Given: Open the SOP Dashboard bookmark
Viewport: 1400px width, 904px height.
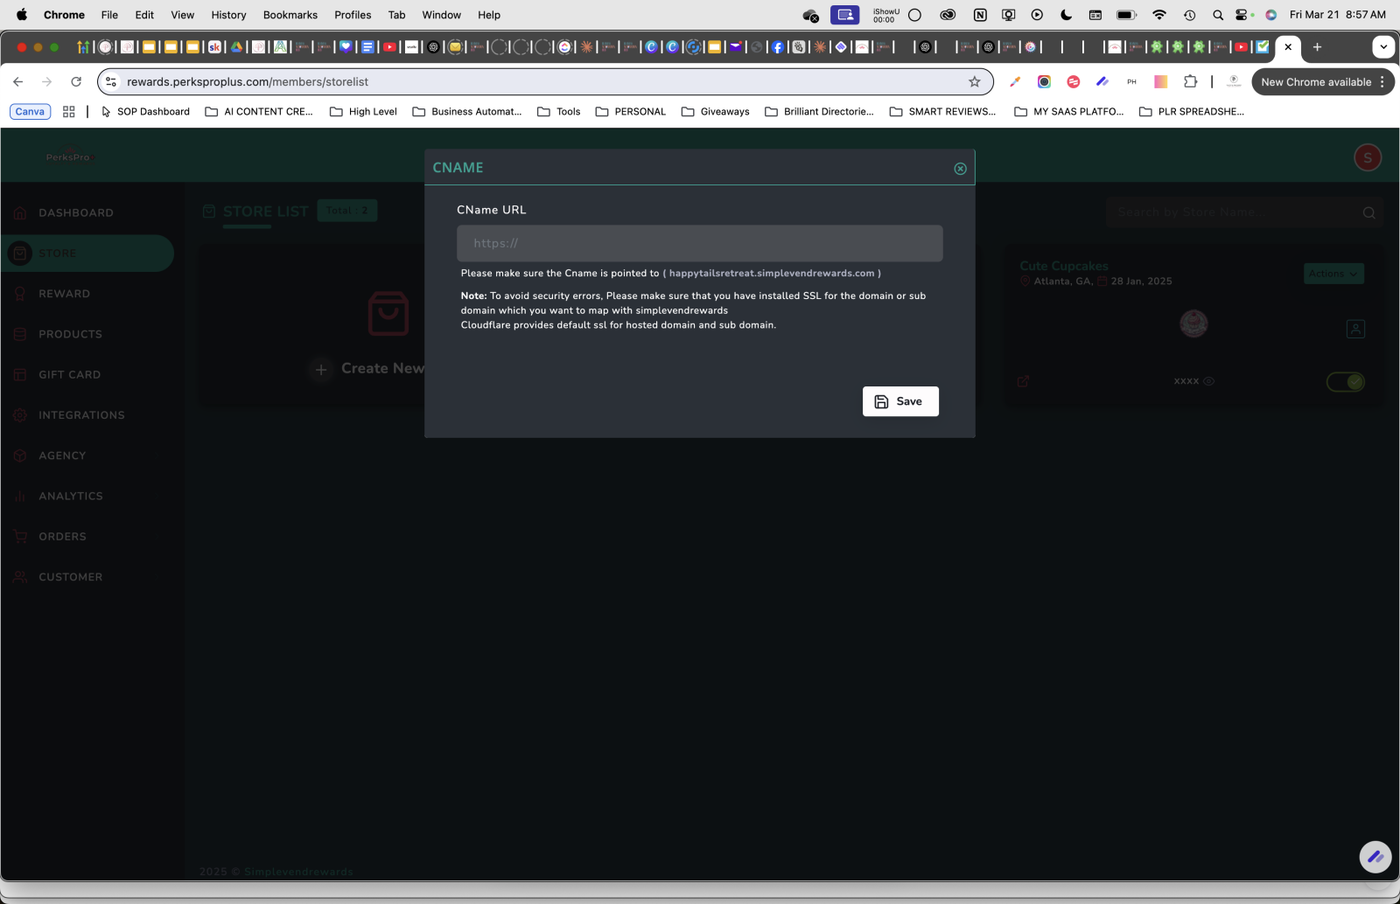Looking at the screenshot, I should click(145, 112).
